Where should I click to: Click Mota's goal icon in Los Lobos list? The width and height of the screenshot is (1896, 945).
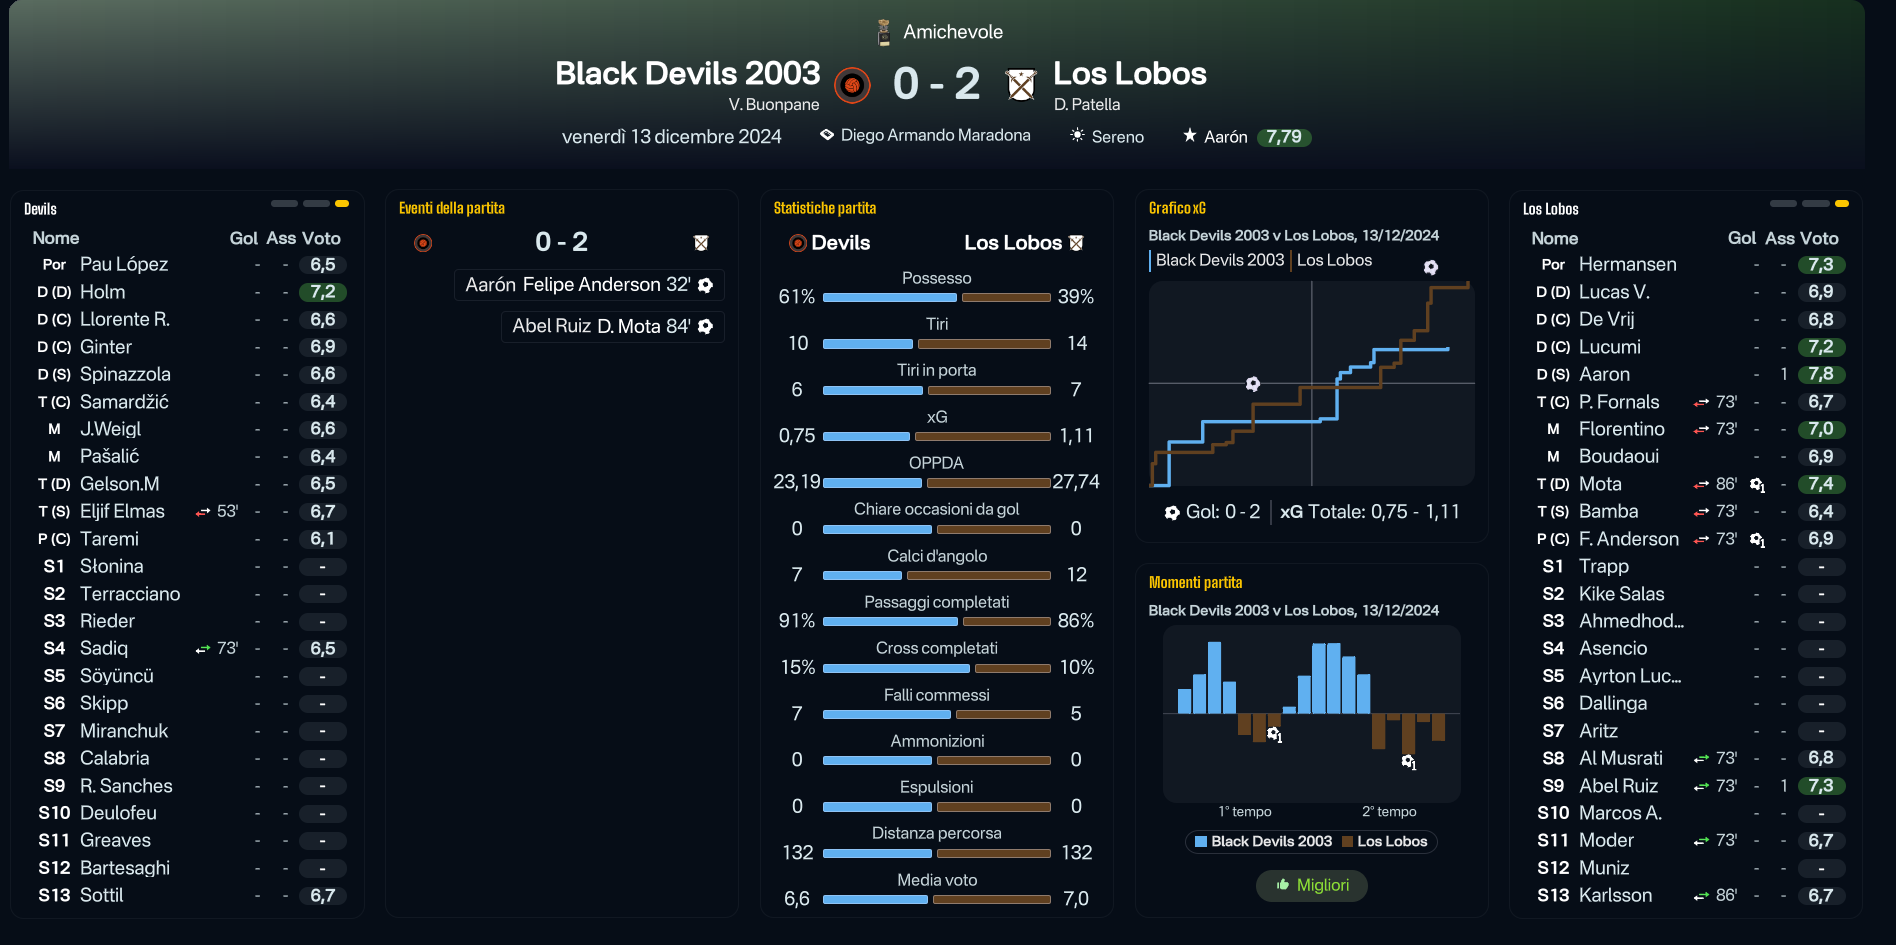point(1757,484)
